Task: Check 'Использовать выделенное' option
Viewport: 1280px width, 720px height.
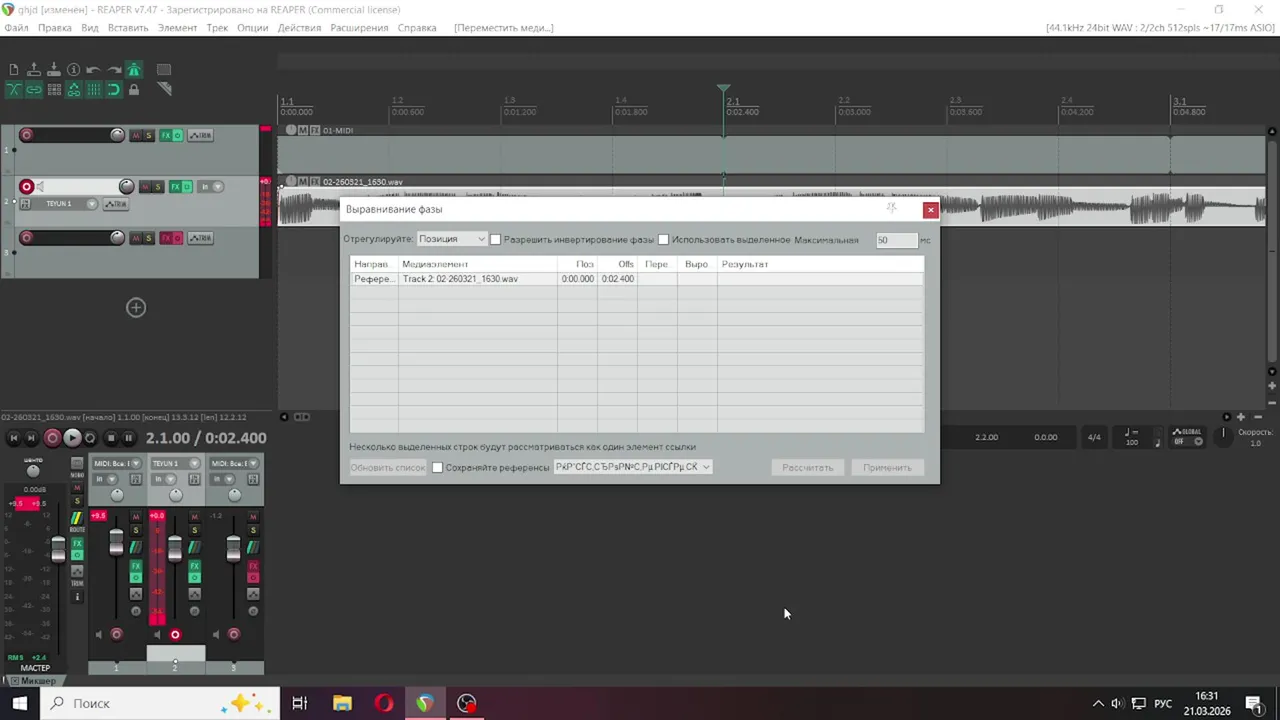Action: 663,240
